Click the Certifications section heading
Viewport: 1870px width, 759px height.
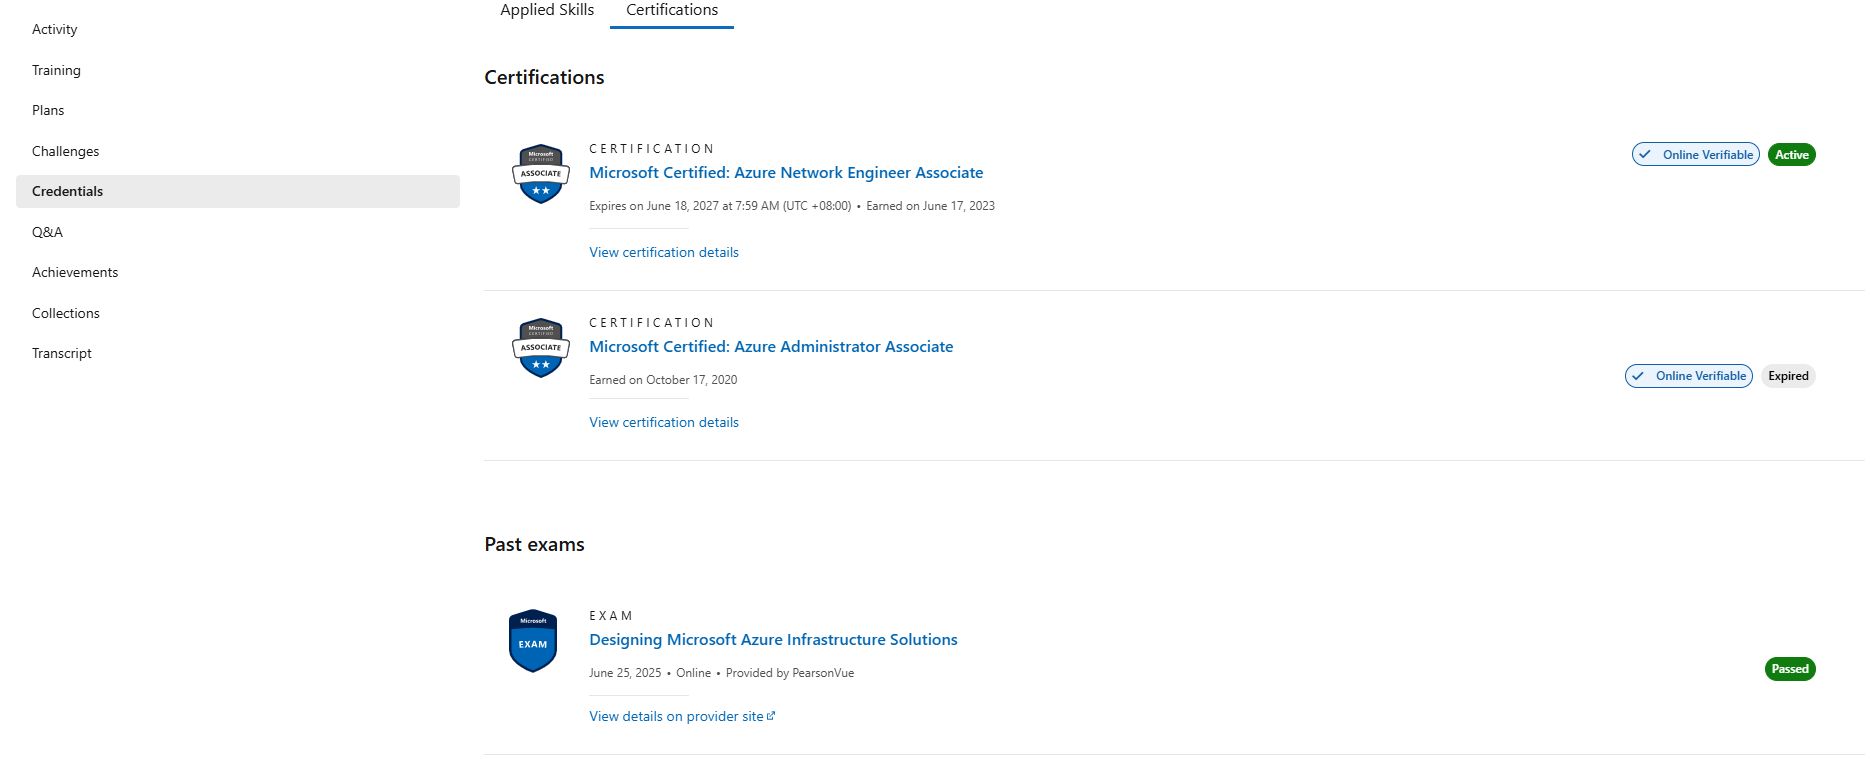tap(544, 77)
